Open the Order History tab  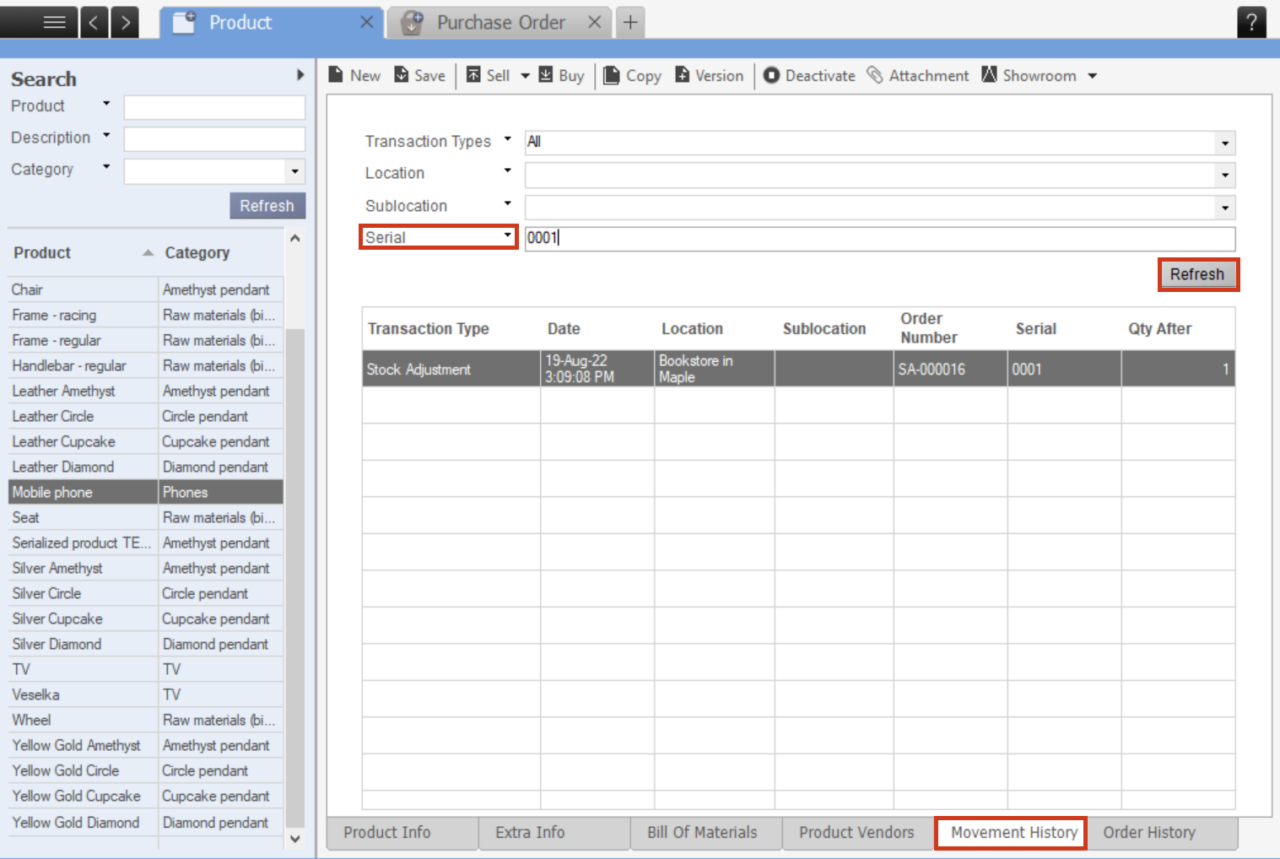tap(1150, 832)
